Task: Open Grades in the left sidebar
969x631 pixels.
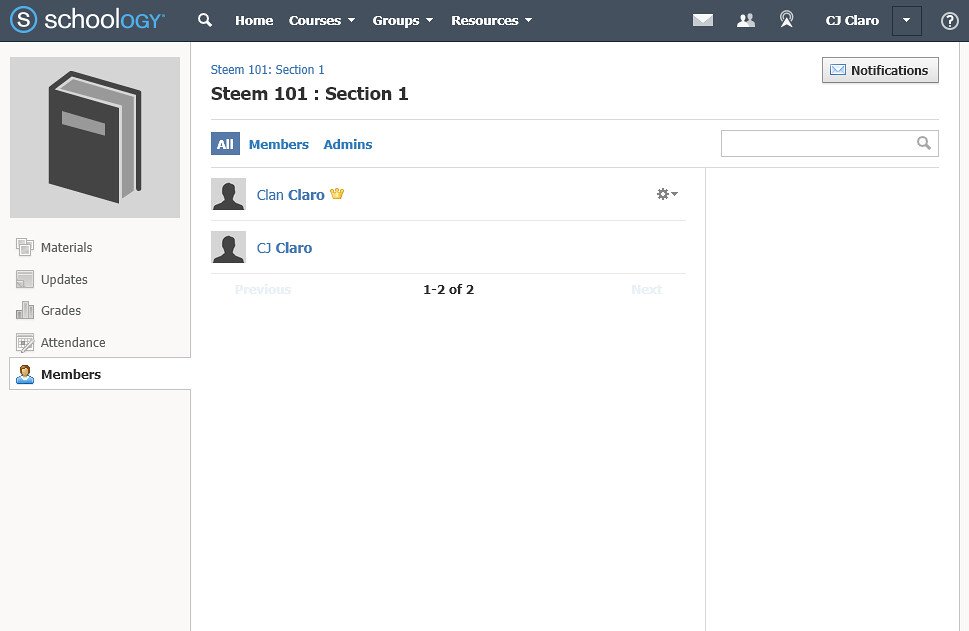Action: (x=61, y=310)
